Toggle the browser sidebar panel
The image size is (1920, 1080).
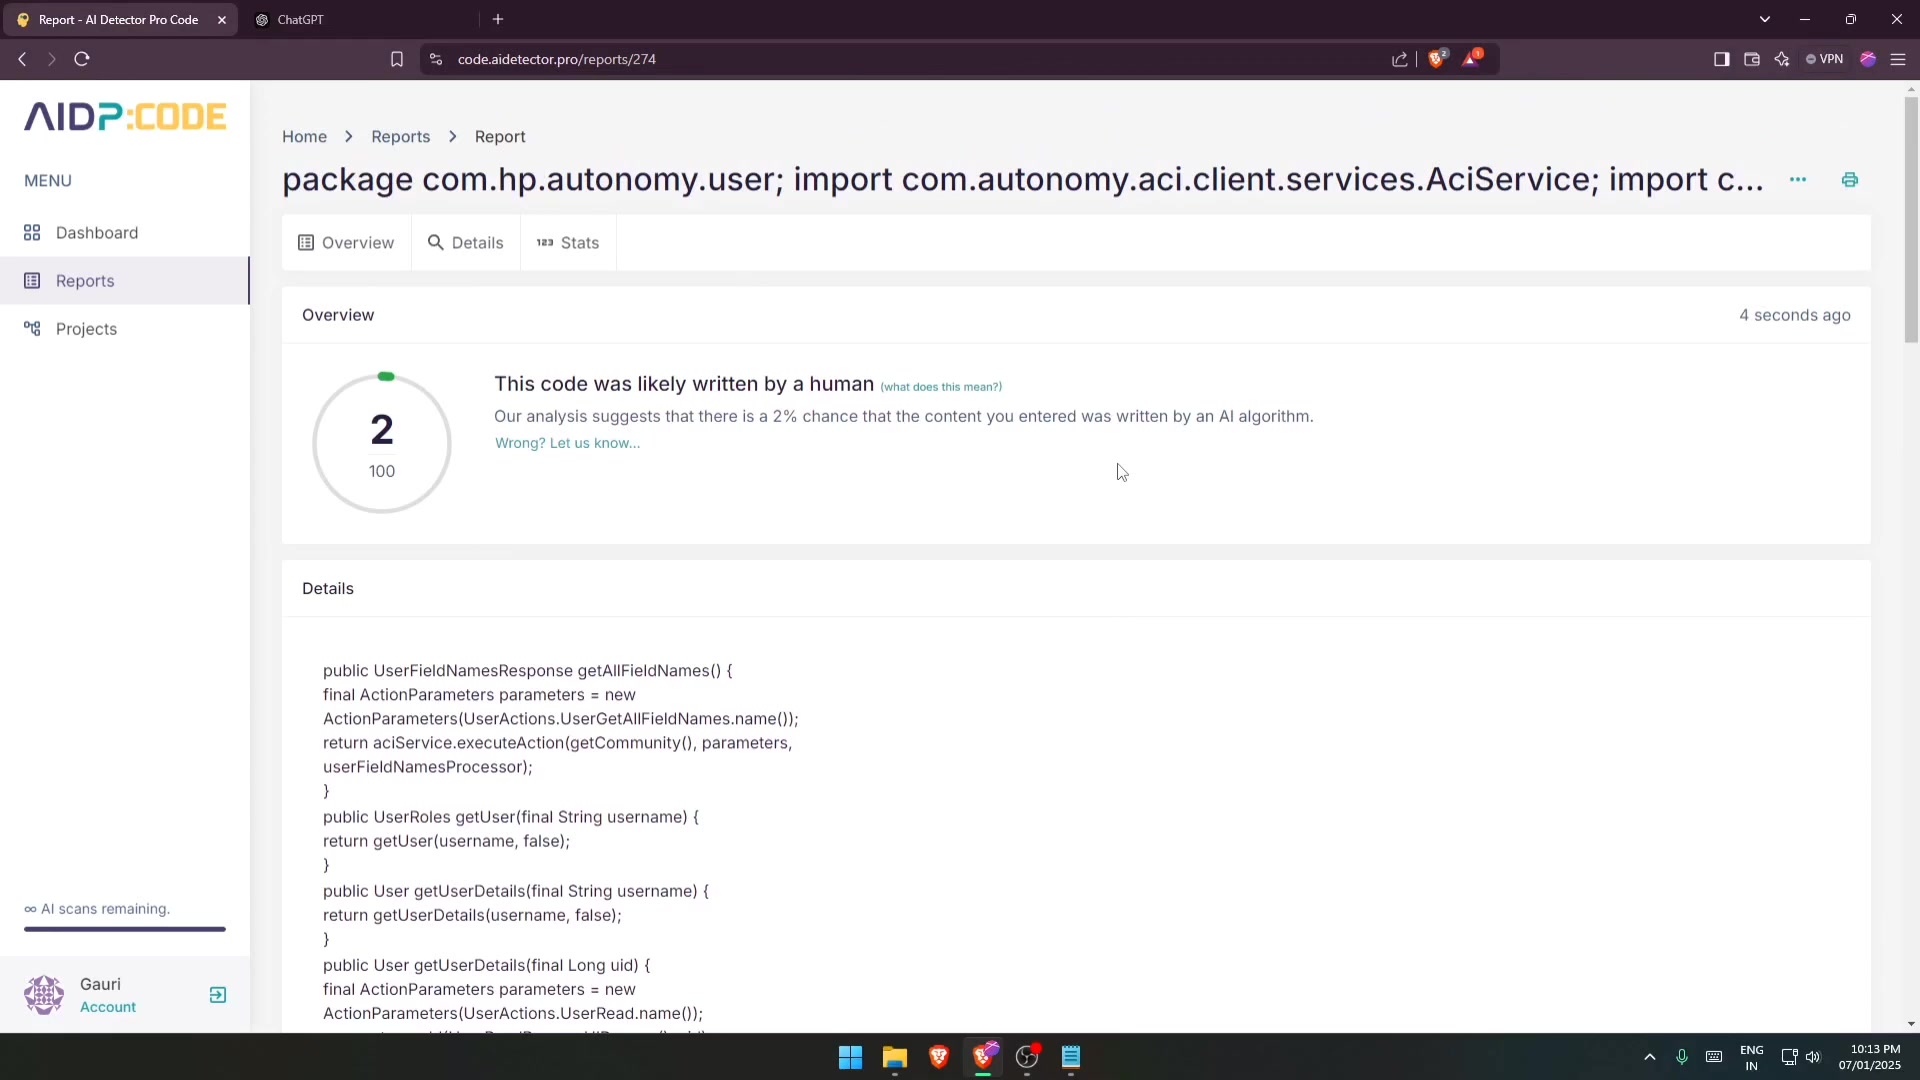pyautogui.click(x=1721, y=60)
